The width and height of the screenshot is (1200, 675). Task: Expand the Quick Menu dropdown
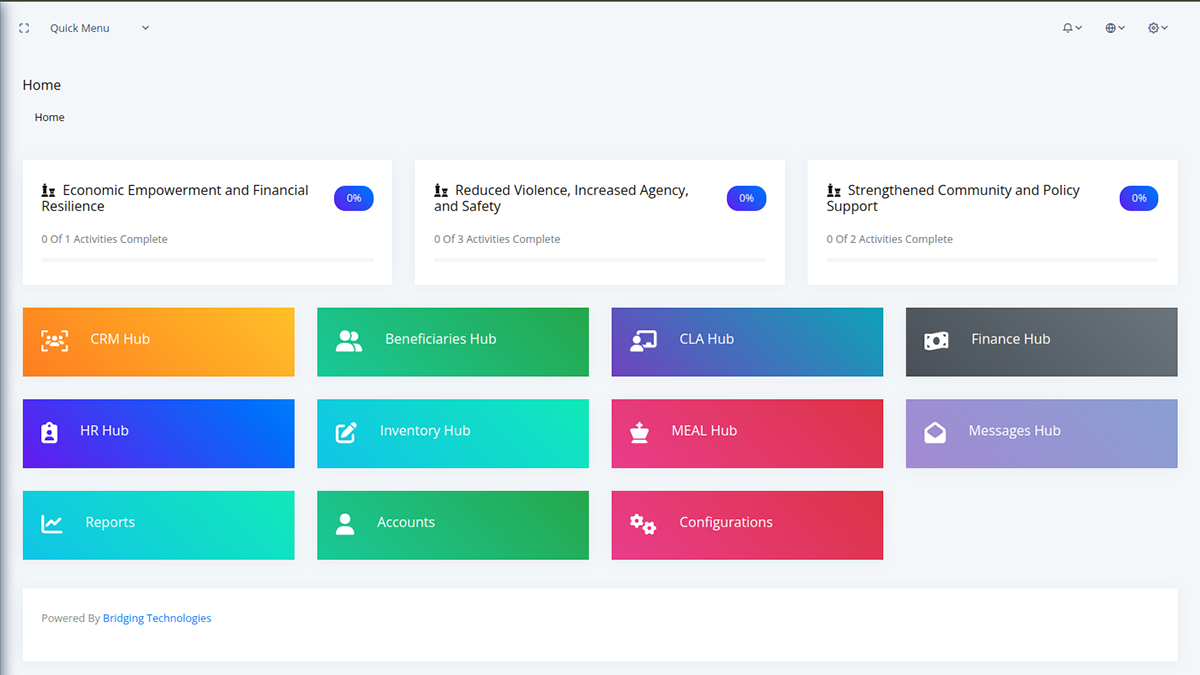(99, 28)
